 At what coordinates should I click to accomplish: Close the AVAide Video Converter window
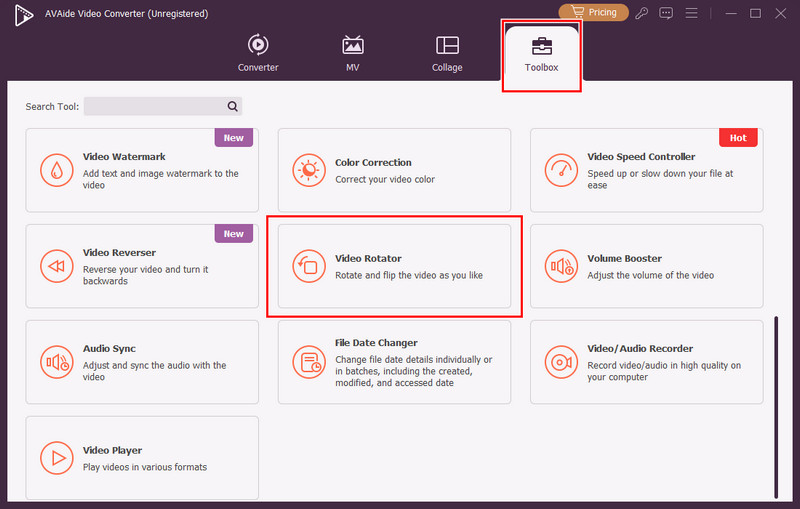click(781, 13)
